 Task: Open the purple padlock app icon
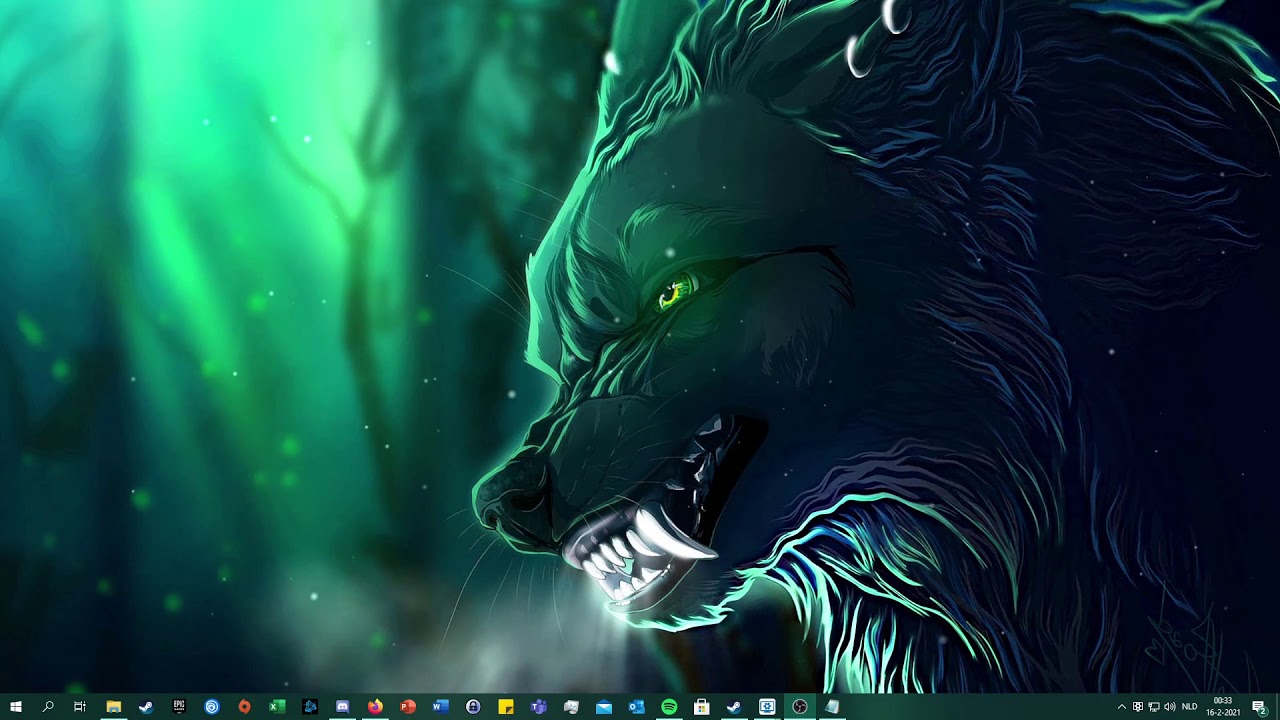click(x=473, y=707)
